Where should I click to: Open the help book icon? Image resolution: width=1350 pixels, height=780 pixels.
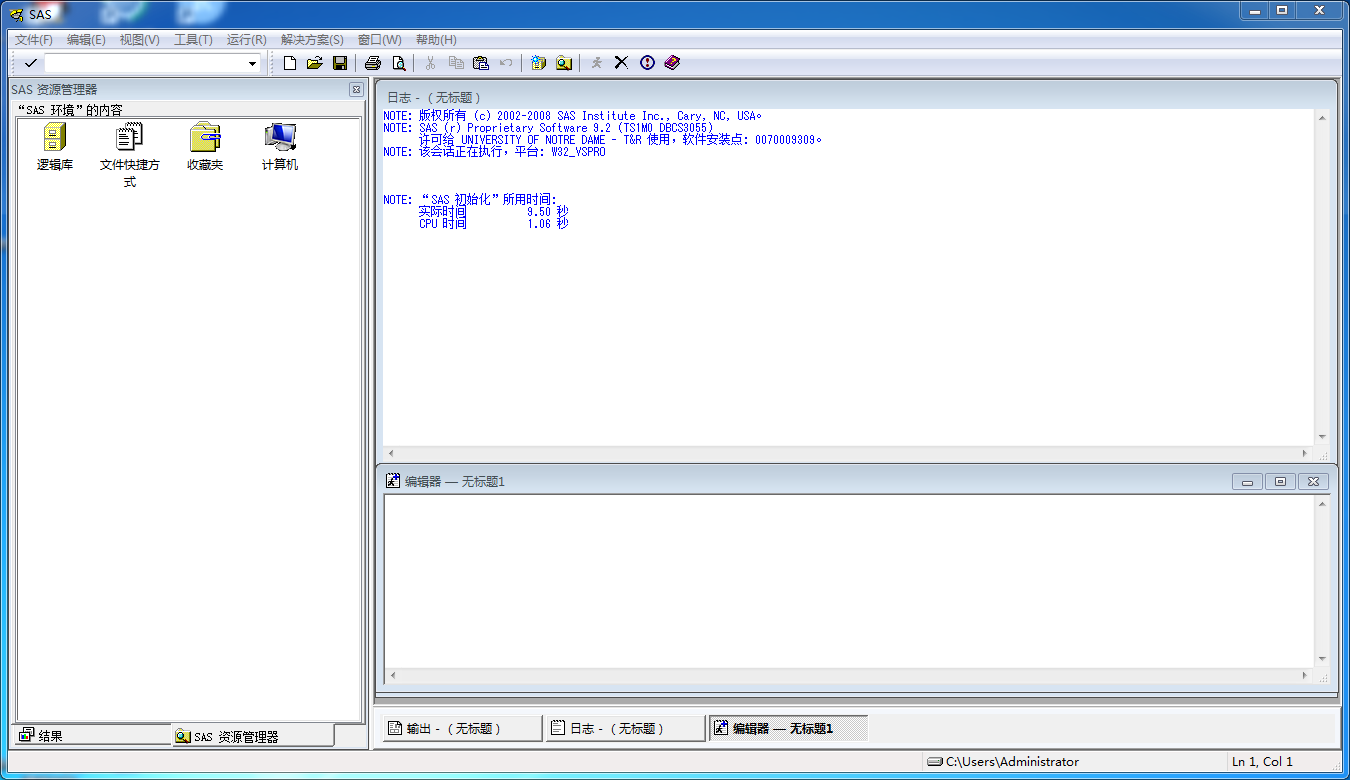tap(672, 63)
